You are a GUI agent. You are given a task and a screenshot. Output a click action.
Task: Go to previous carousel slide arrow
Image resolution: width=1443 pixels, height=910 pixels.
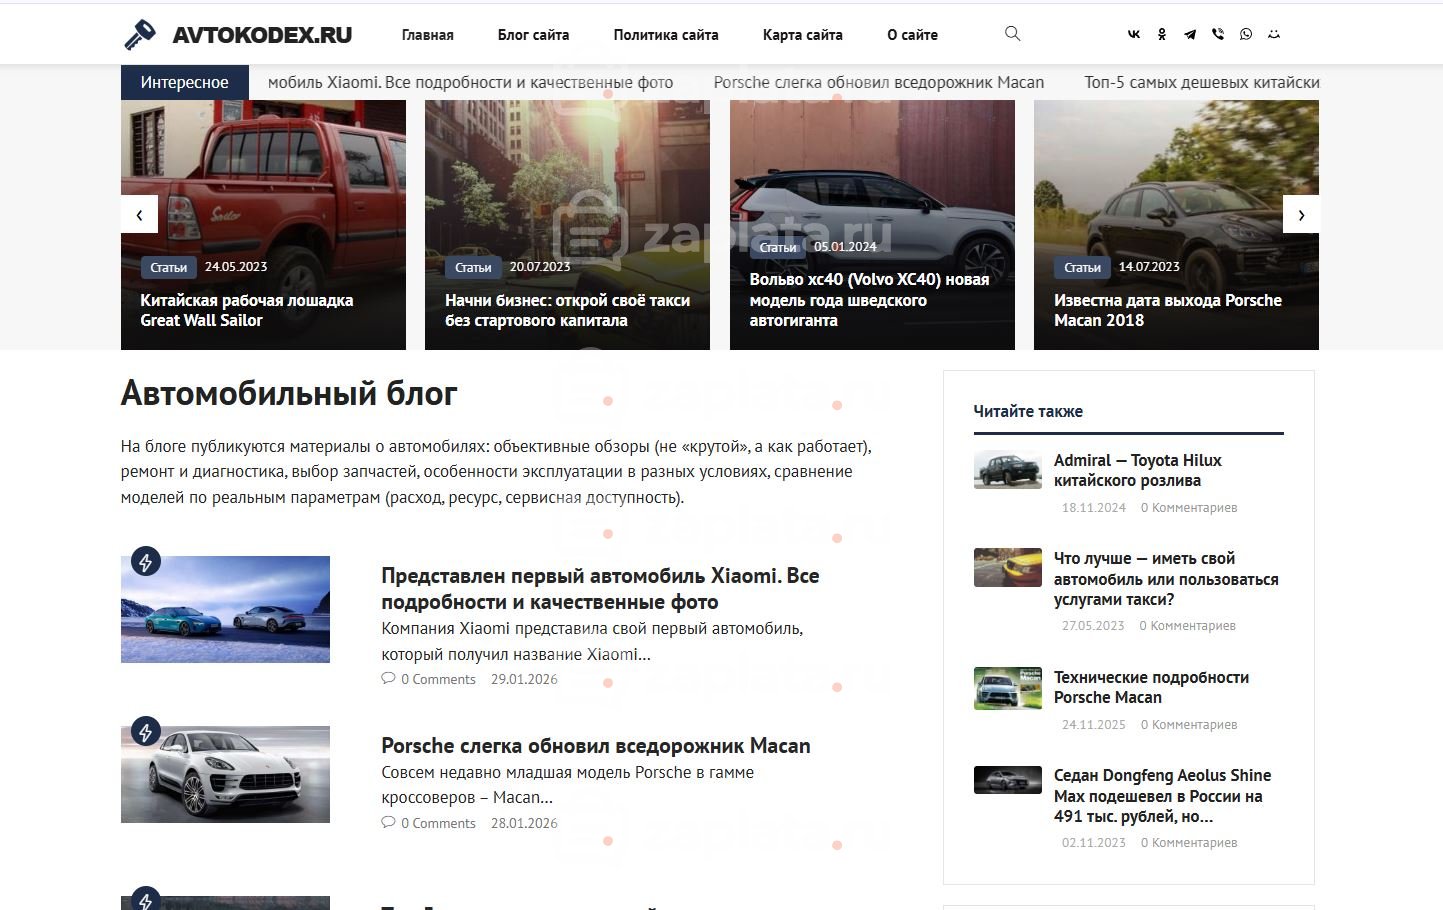139,214
